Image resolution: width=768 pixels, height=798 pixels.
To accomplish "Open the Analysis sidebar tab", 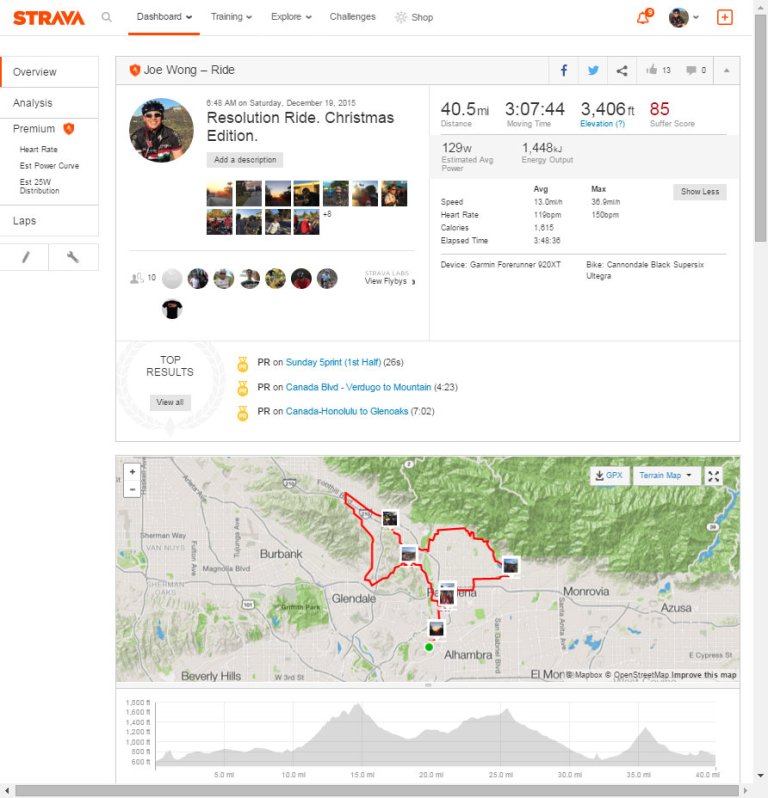I will (33, 103).
